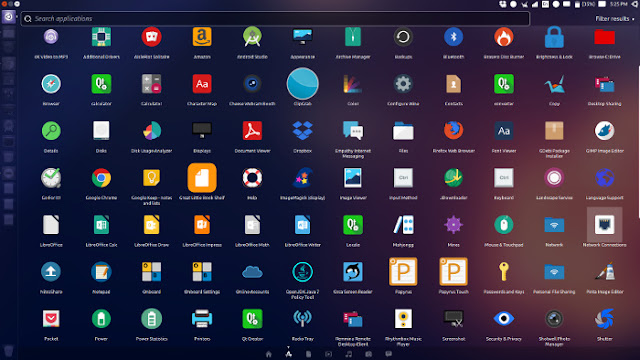Open Great Little Book Shelf
640x360 pixels.
point(202,178)
